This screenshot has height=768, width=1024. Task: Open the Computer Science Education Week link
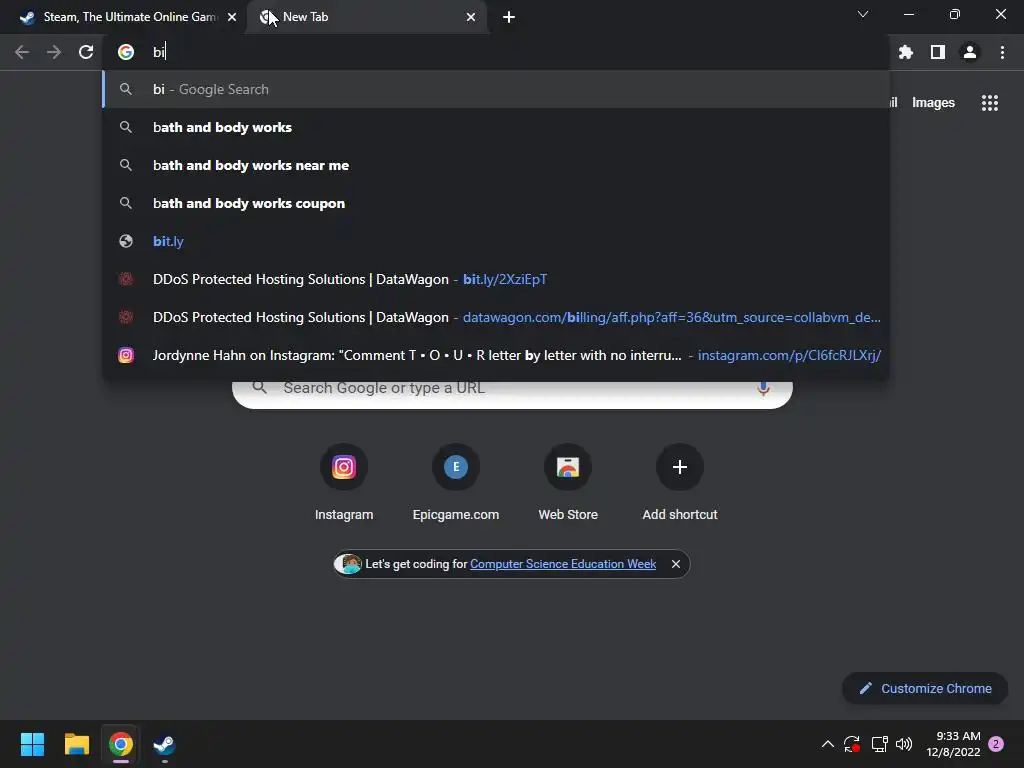pos(562,564)
